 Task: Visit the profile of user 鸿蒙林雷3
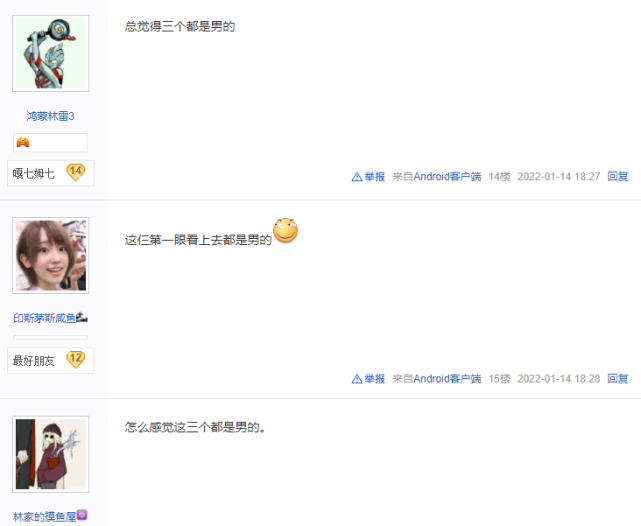(50, 116)
